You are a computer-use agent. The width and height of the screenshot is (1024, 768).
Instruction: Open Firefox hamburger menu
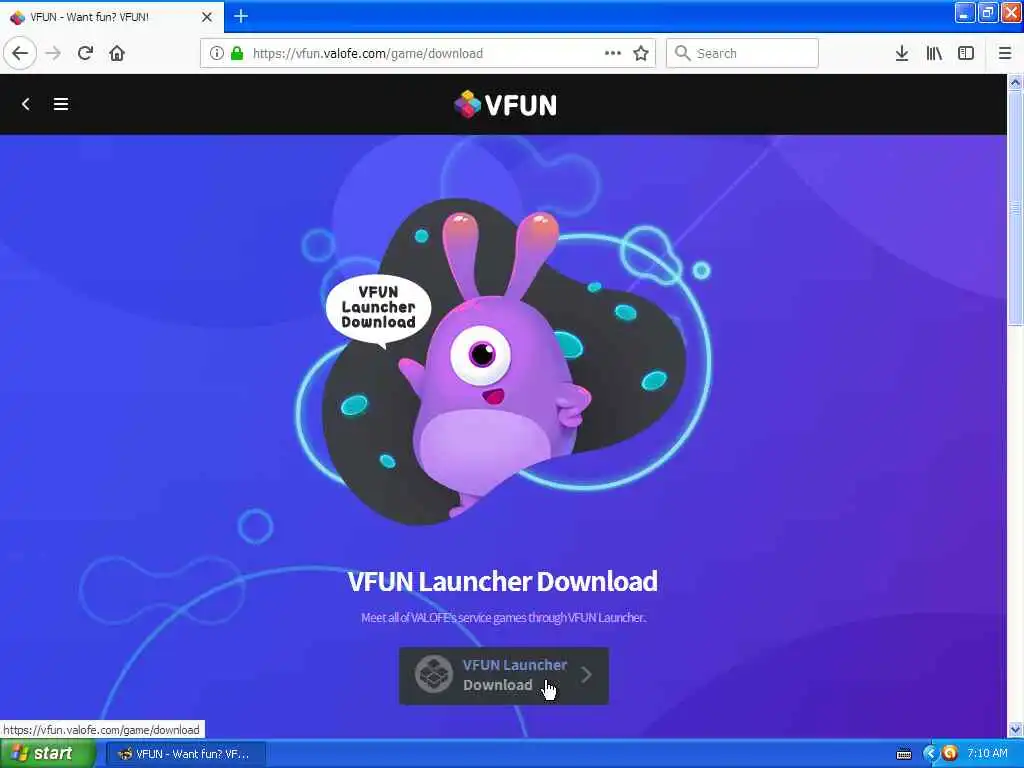1005,53
